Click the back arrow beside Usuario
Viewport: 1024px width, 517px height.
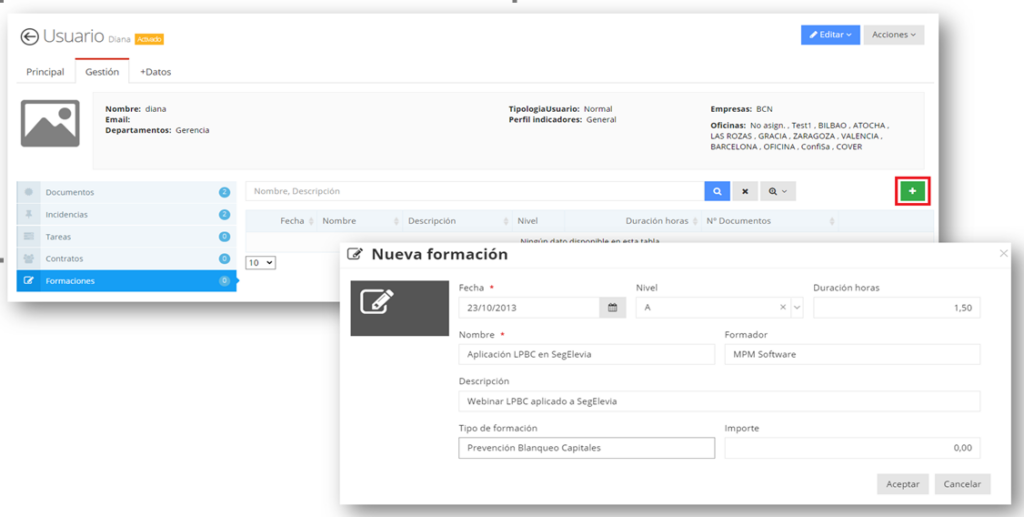tap(30, 37)
